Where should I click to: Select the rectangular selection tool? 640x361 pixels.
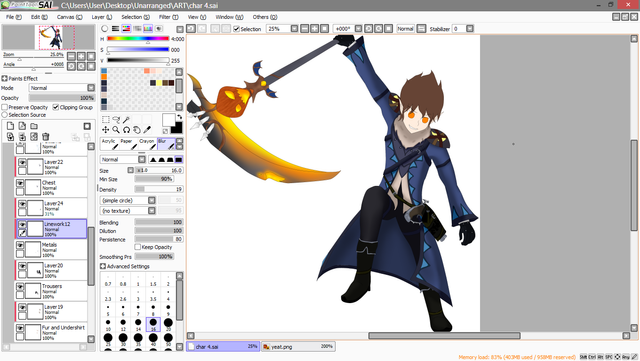coord(106,119)
